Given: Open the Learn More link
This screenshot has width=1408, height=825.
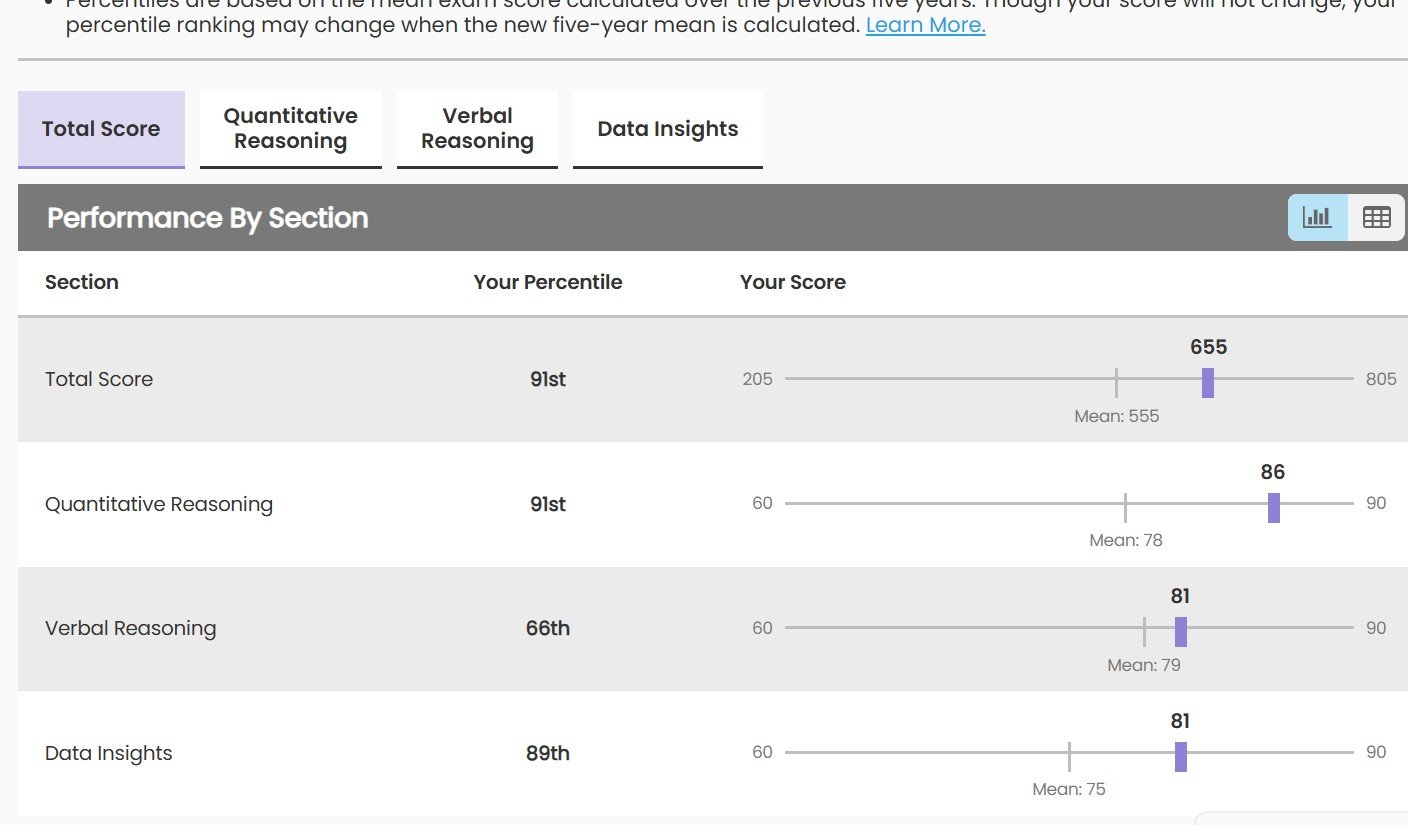Looking at the screenshot, I should point(925,25).
